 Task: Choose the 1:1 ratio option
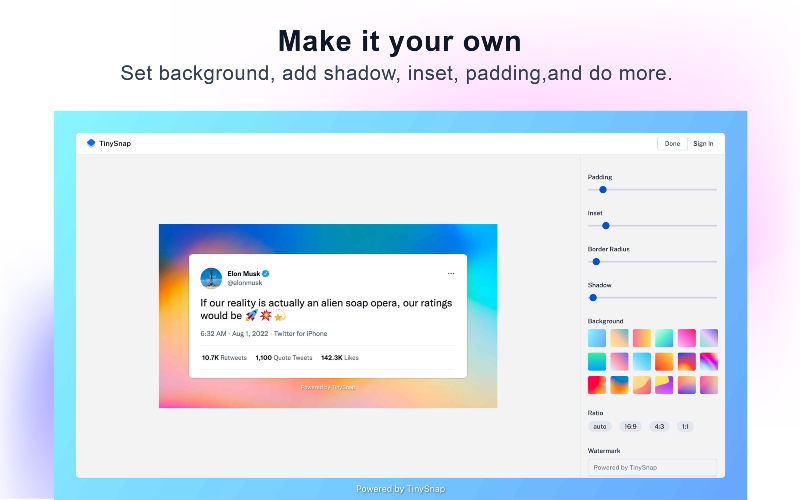[685, 427]
